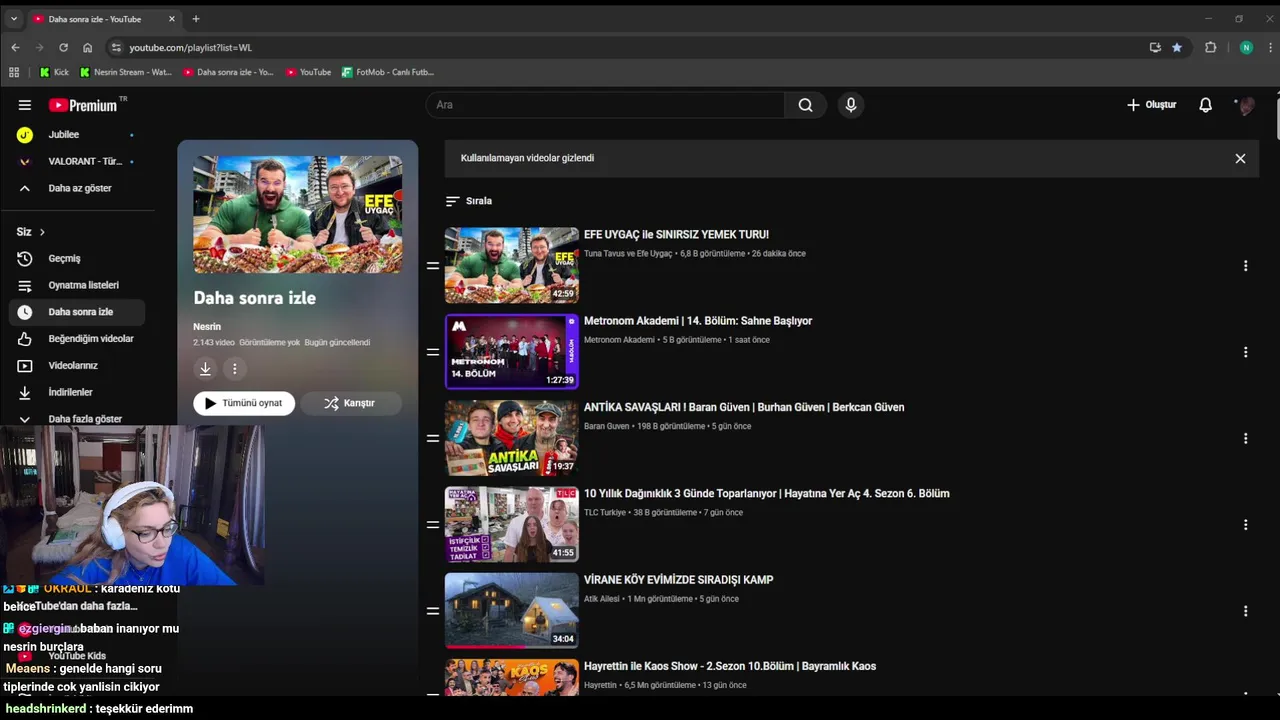Click TLC Turkiye channel name

(x=605, y=513)
